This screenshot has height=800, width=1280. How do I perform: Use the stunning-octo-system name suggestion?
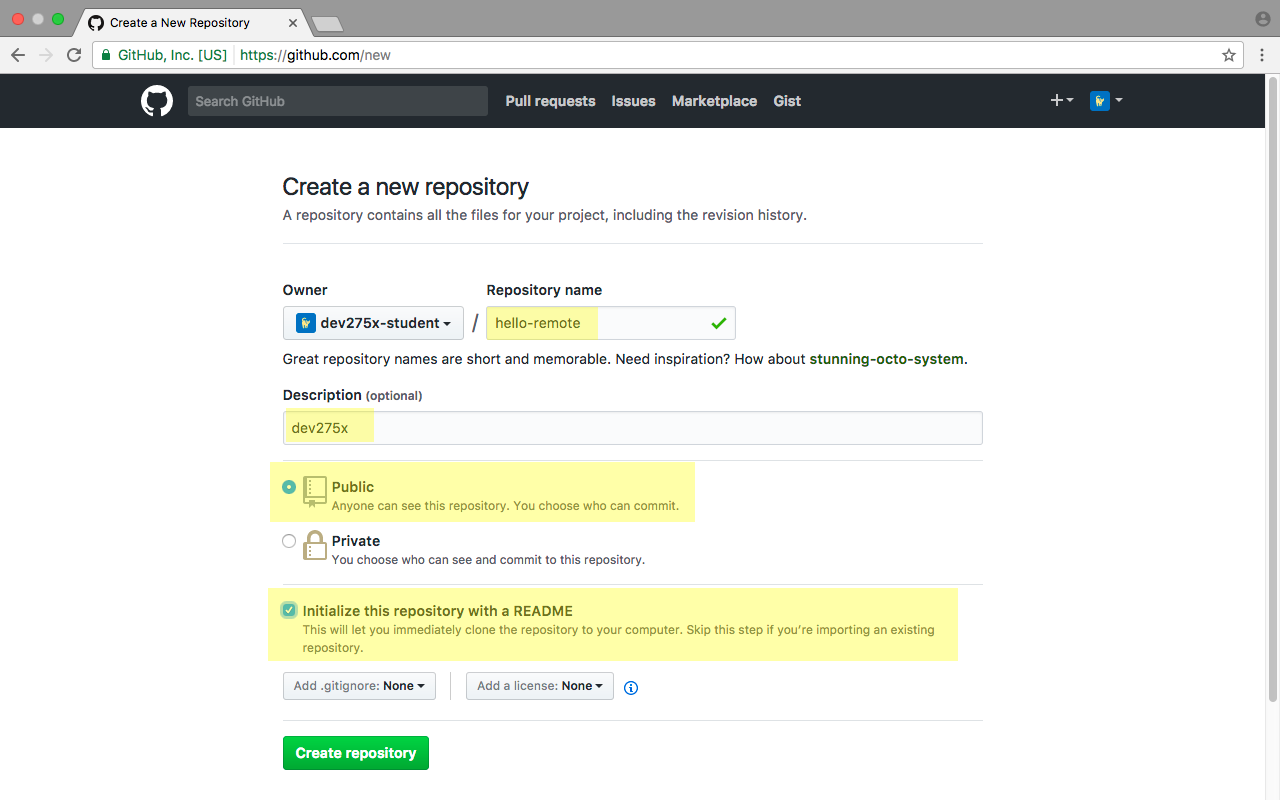point(887,359)
